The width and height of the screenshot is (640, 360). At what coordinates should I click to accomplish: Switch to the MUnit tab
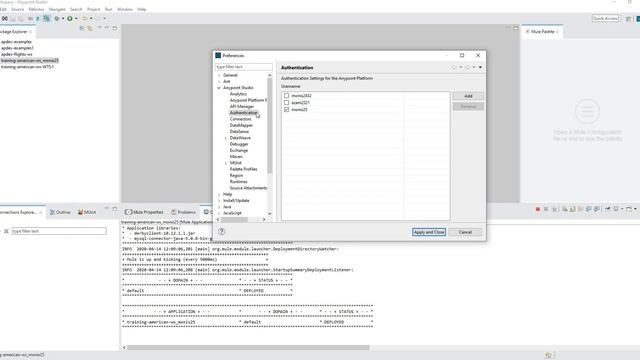point(87,212)
